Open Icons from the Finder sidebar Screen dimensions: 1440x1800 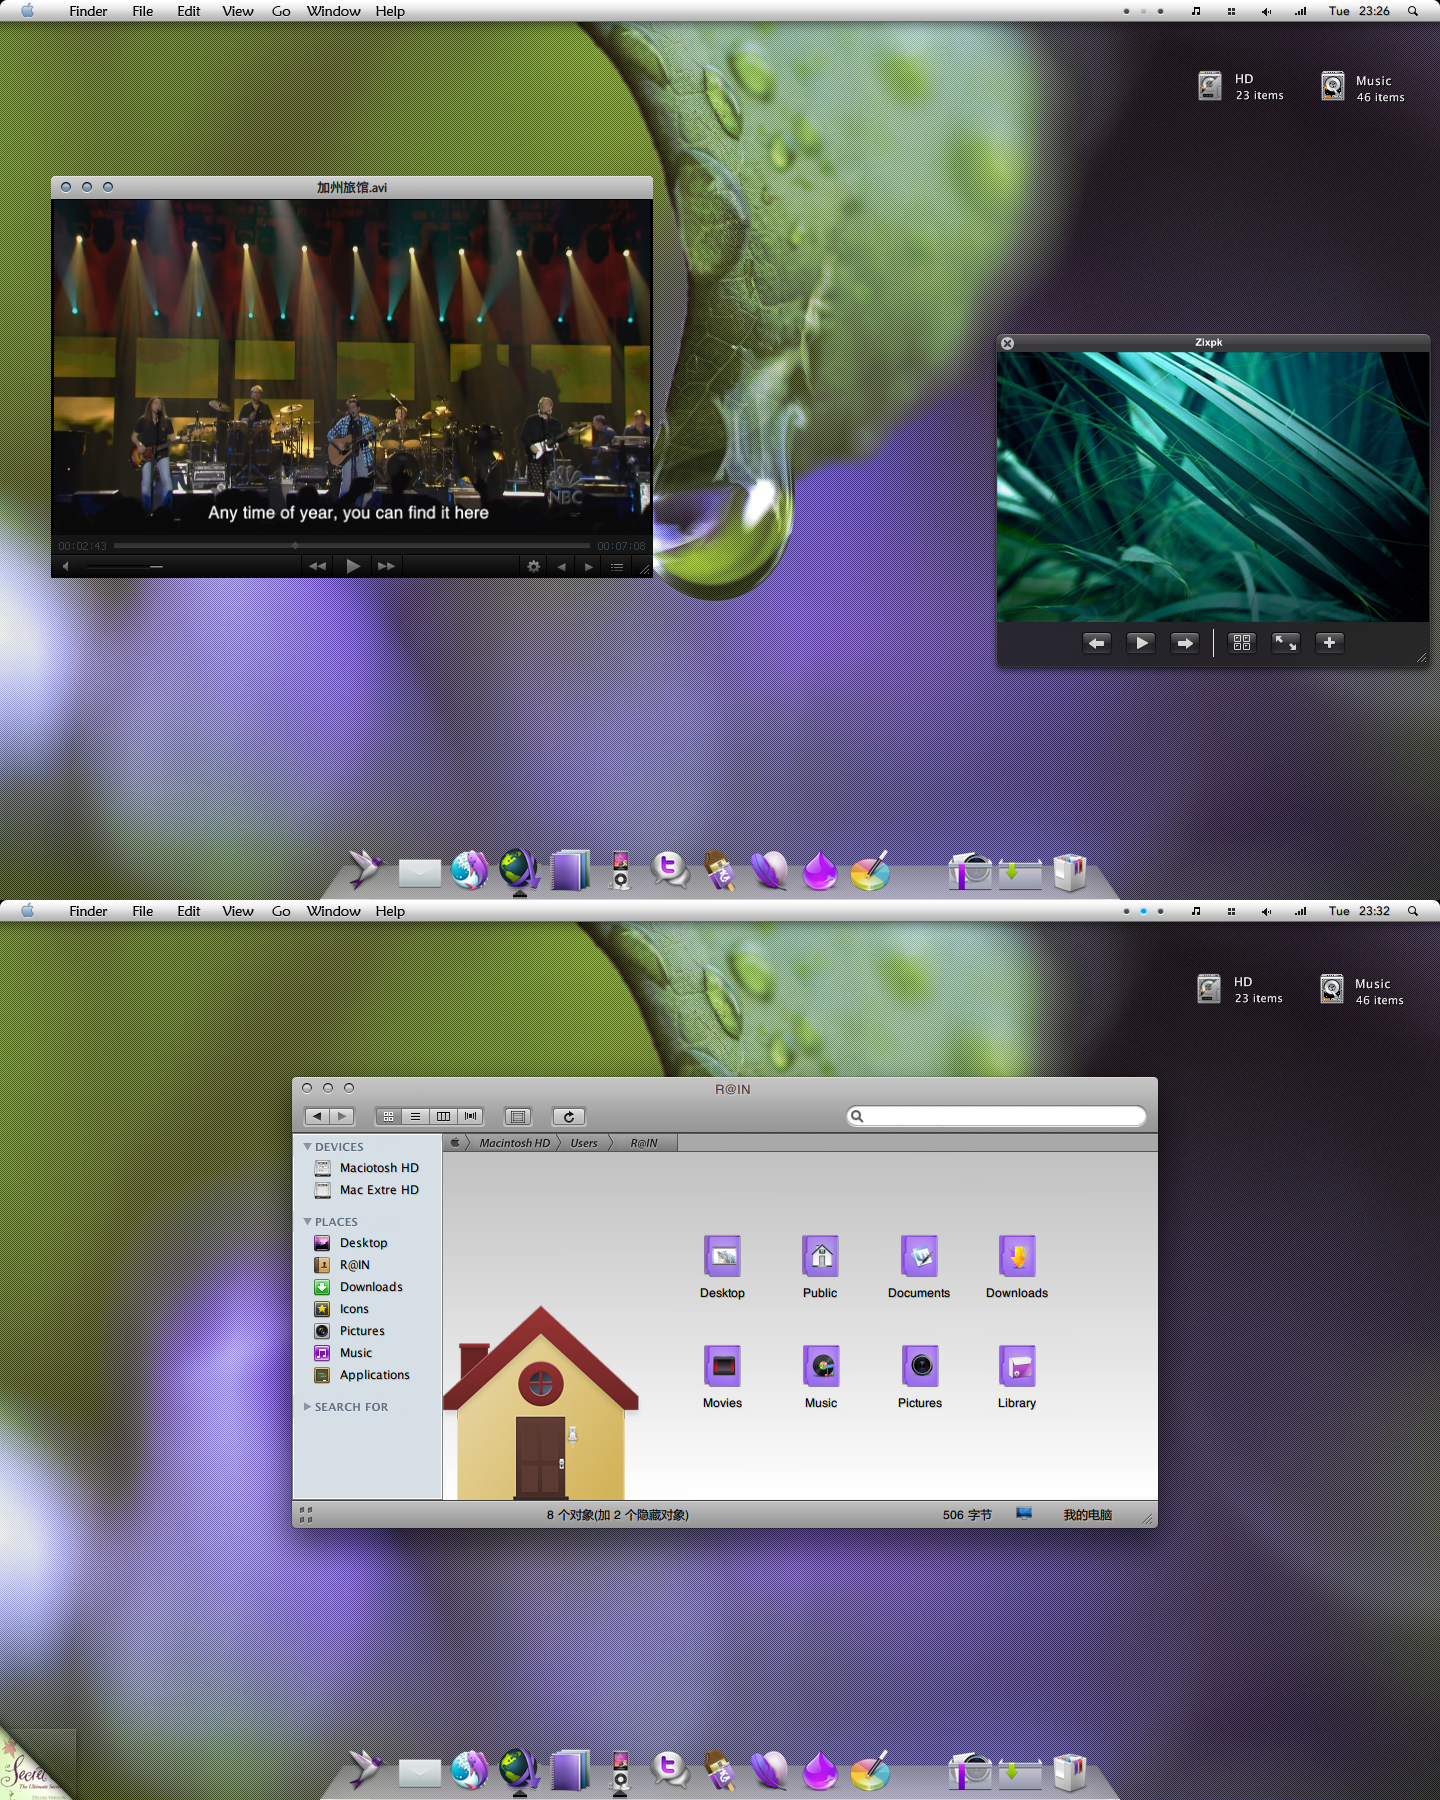point(342,1309)
